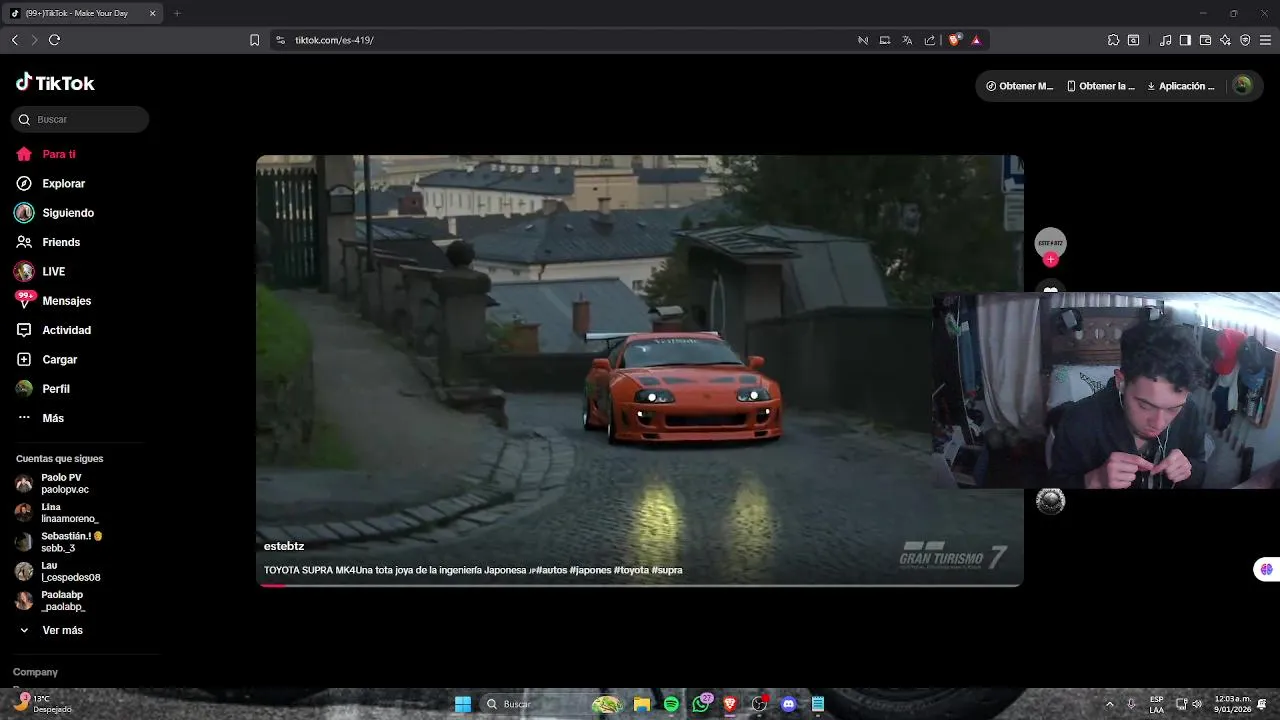Toggle the browser sidebar panel
The width and height of the screenshot is (1280, 720).
point(1185,40)
